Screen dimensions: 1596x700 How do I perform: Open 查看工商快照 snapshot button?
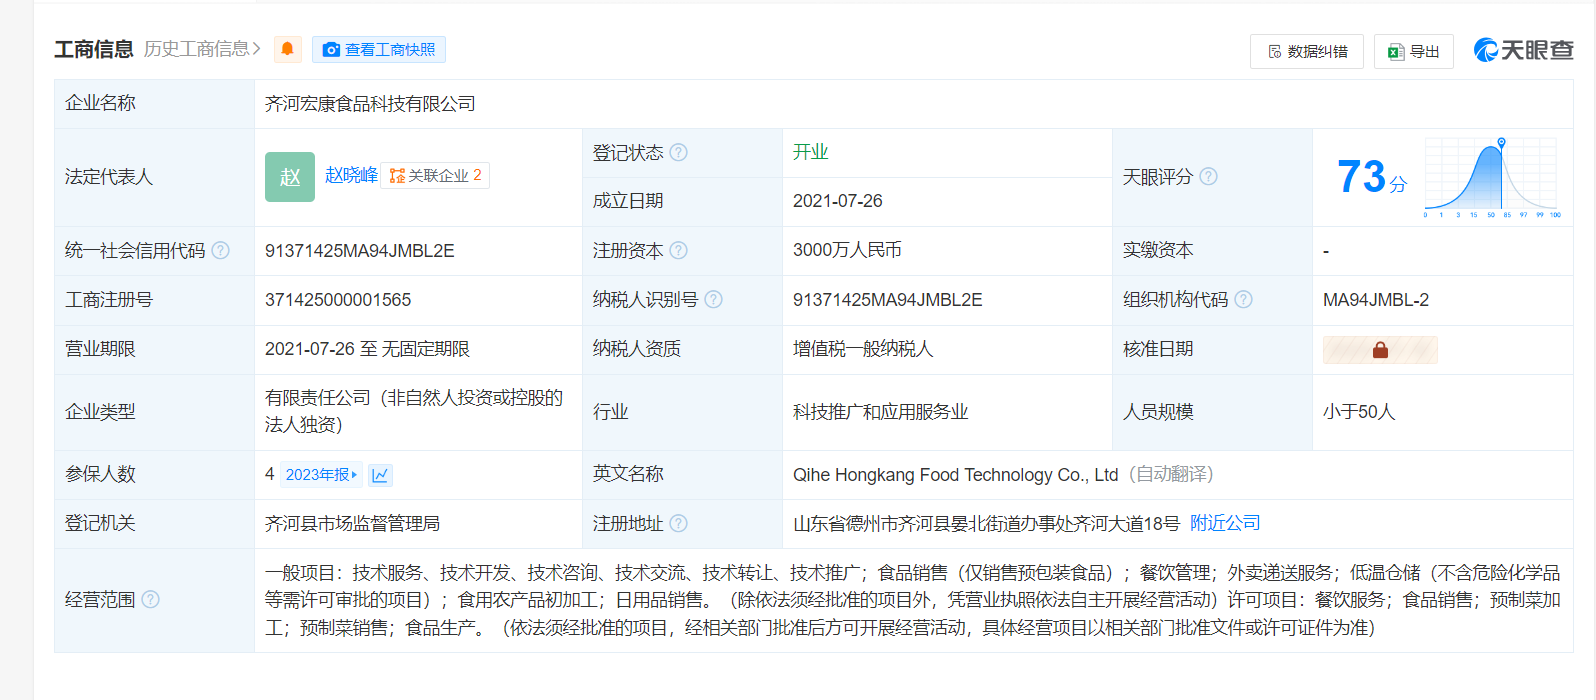click(379, 50)
